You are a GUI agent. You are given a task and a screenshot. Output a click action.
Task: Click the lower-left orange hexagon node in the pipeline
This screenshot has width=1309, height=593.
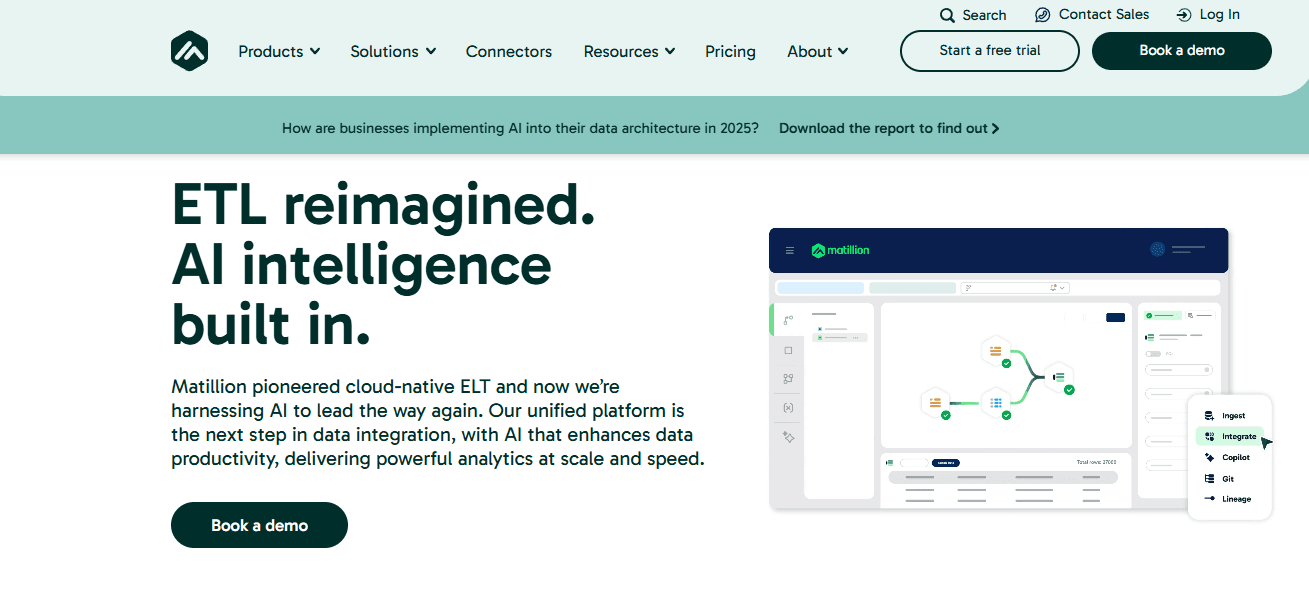point(935,403)
